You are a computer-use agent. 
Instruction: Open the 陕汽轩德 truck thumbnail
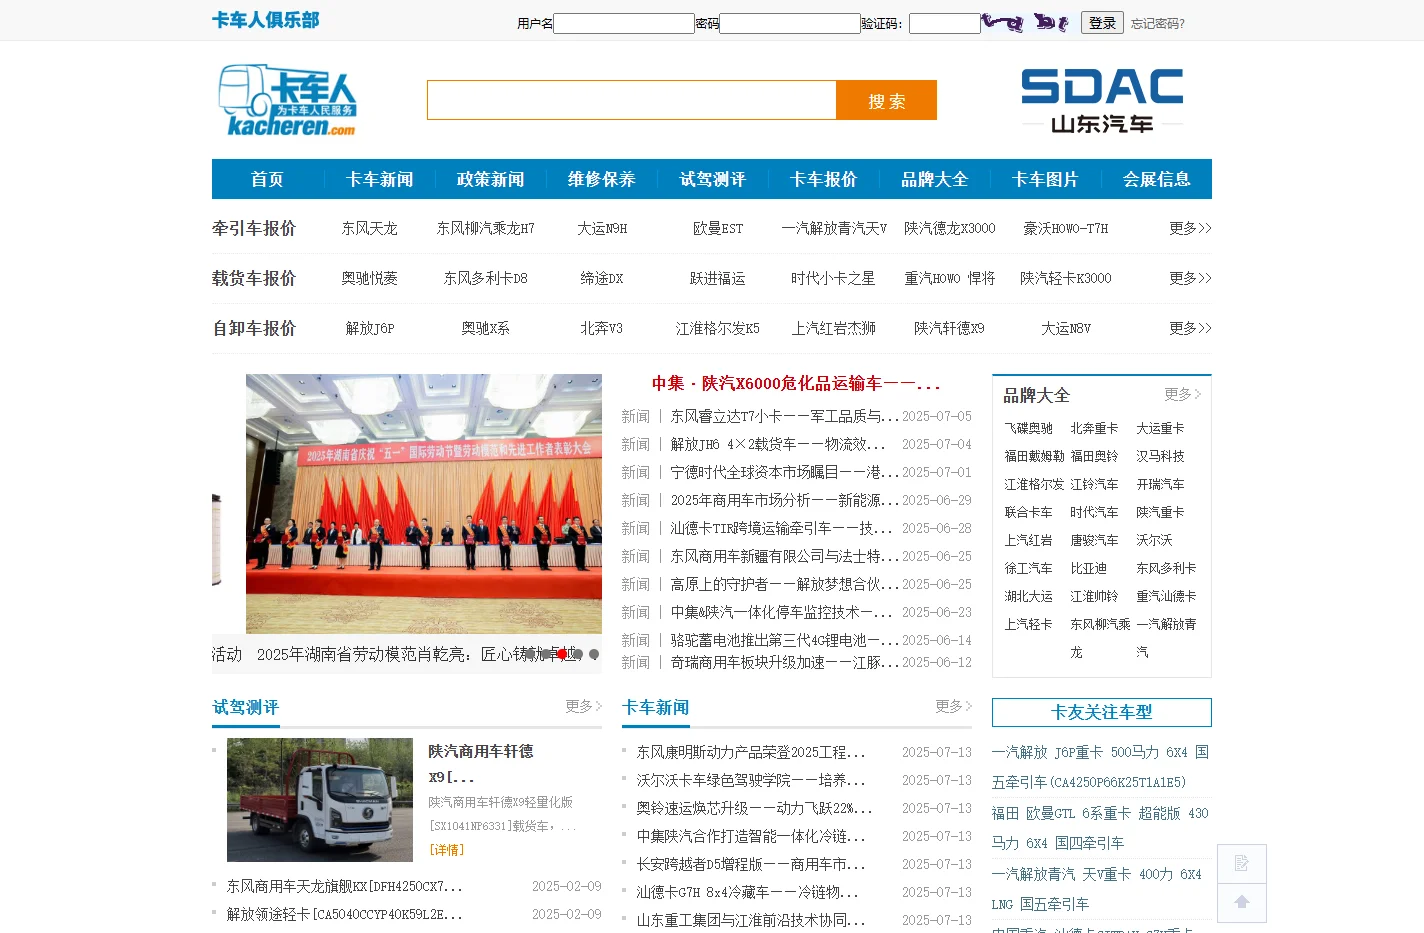click(x=320, y=800)
